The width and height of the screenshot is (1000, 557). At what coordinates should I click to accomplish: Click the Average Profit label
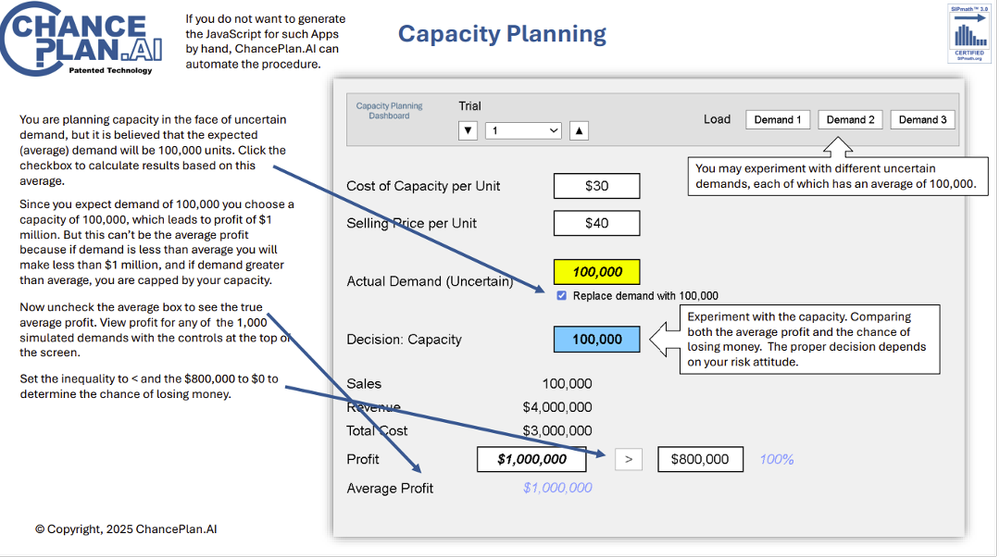[390, 488]
